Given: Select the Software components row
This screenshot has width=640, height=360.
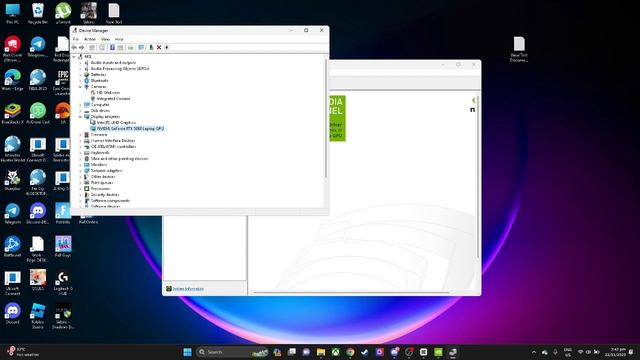Looking at the screenshot, I should 110,200.
